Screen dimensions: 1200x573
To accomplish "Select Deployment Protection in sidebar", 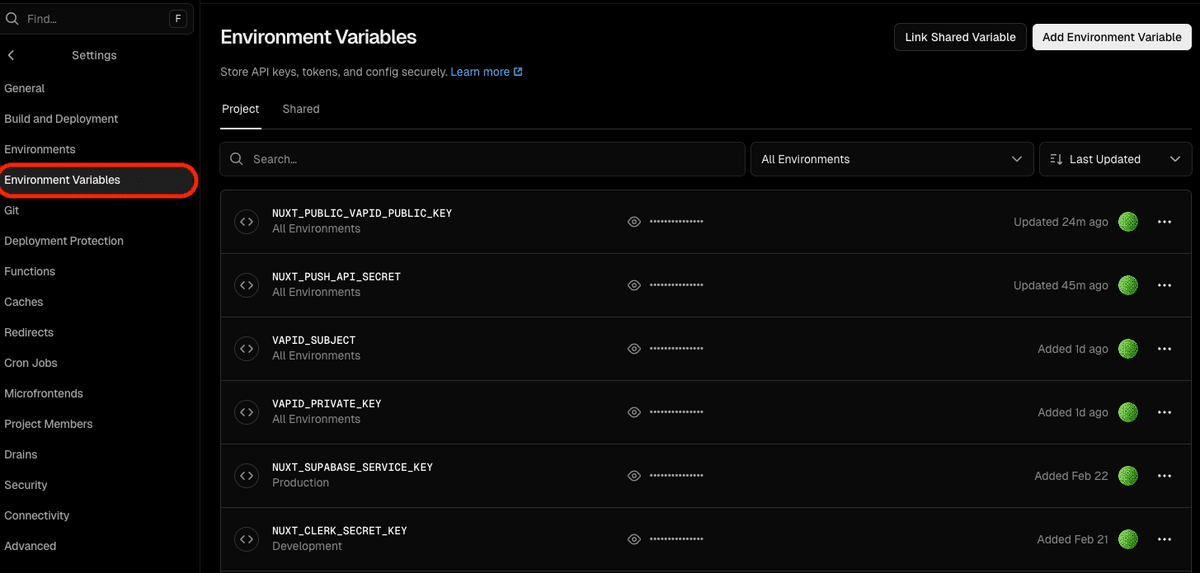I will 64,241.
